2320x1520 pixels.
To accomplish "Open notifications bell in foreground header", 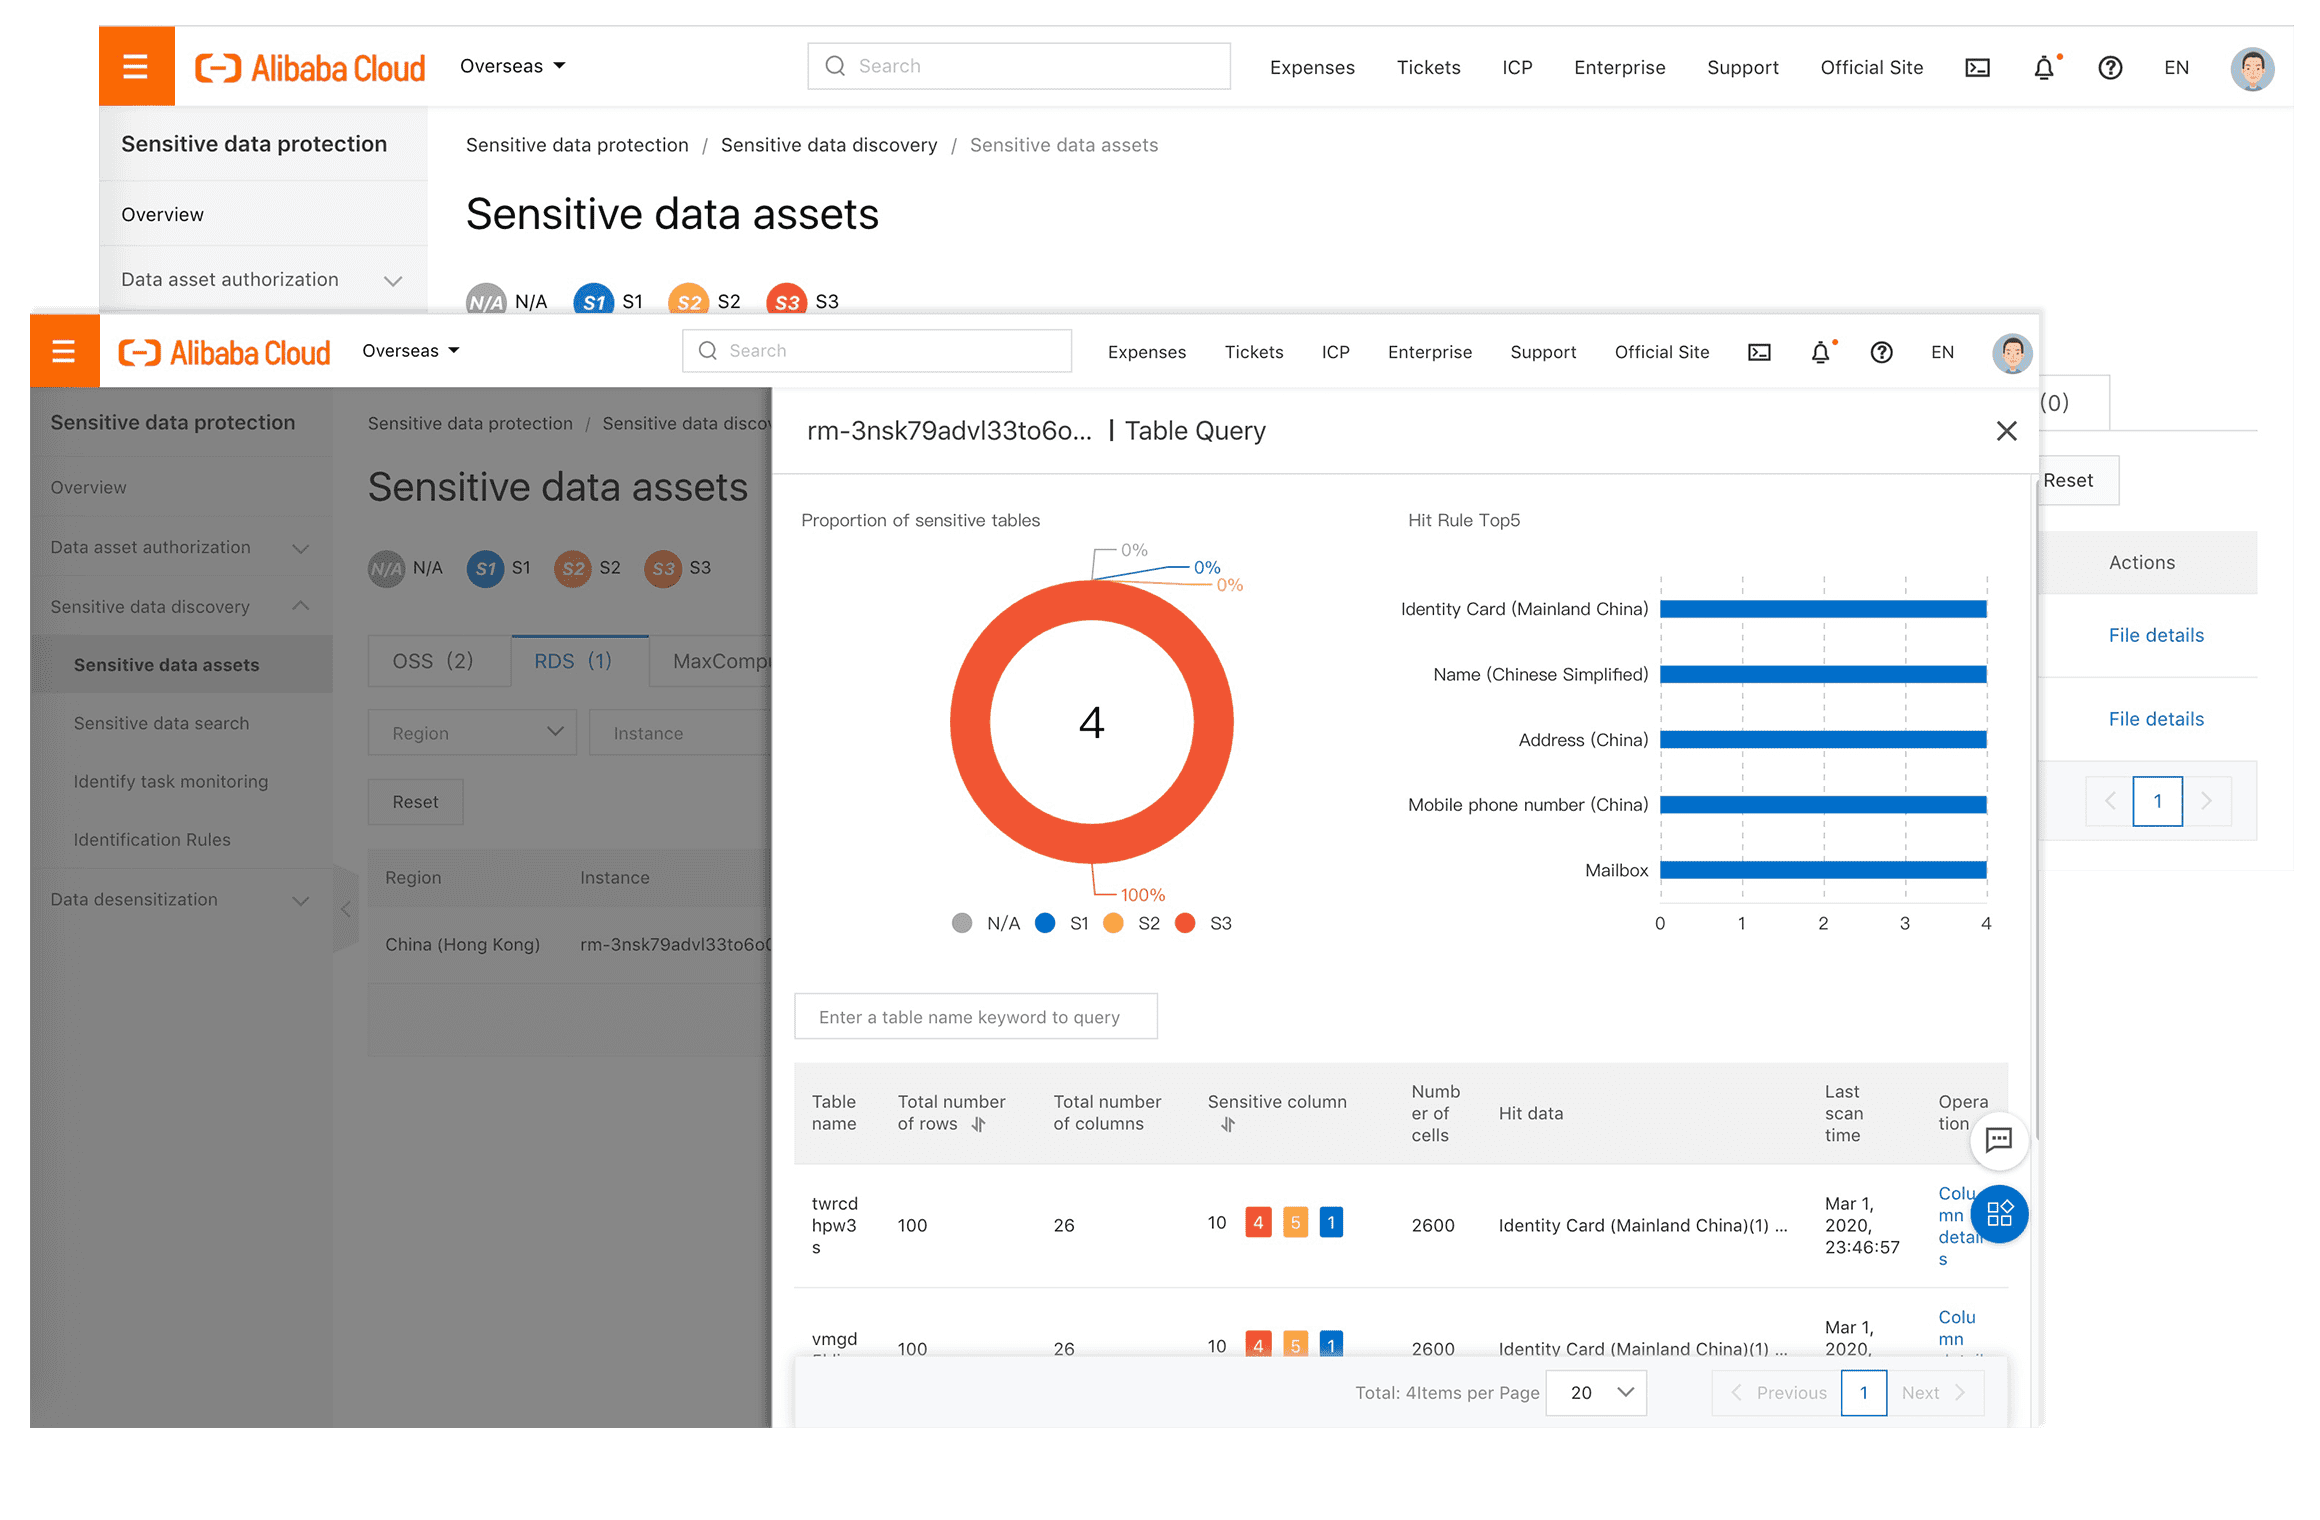I will (1820, 352).
